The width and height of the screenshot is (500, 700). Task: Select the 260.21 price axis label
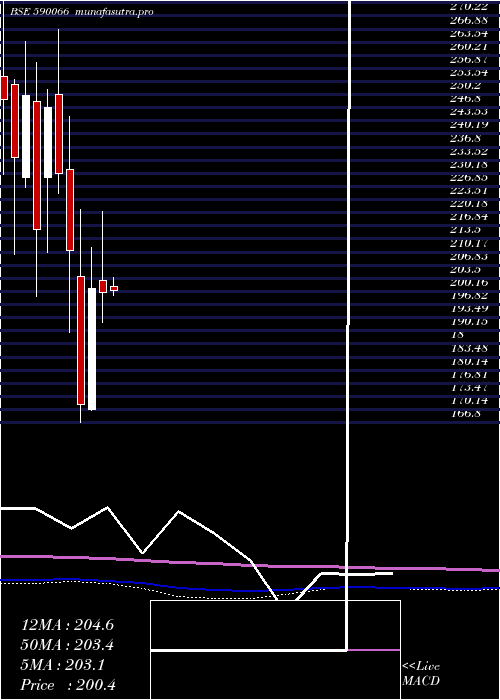pos(469,46)
